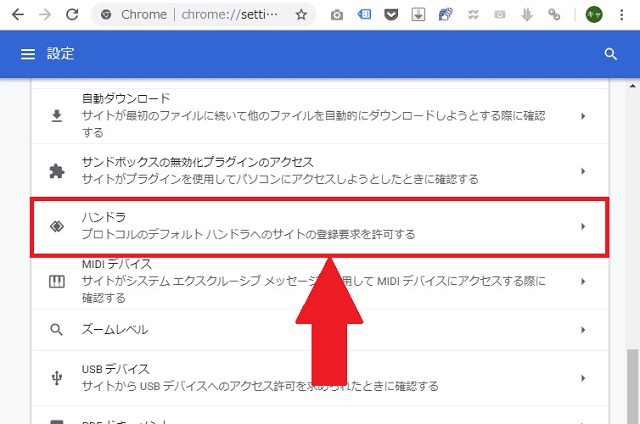This screenshot has height=424, width=640.
Task: Expand the MIDI デバイス row arrow
Action: (583, 282)
